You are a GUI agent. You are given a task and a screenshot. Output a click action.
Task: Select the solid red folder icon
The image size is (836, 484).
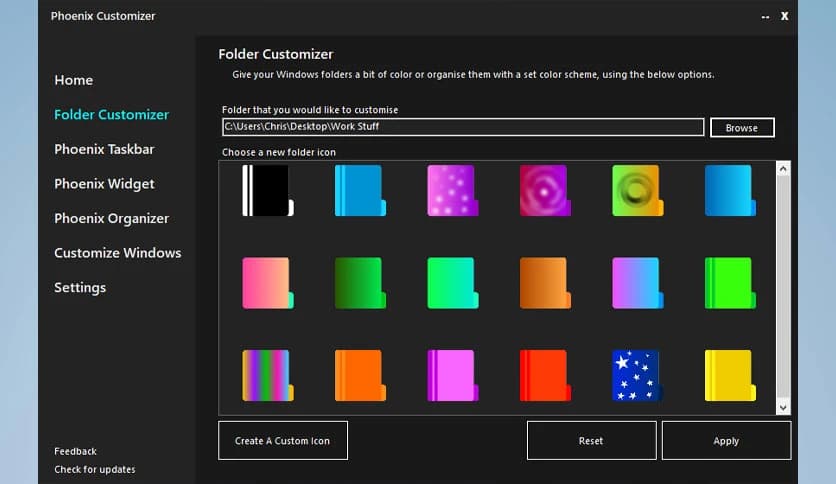coord(545,375)
